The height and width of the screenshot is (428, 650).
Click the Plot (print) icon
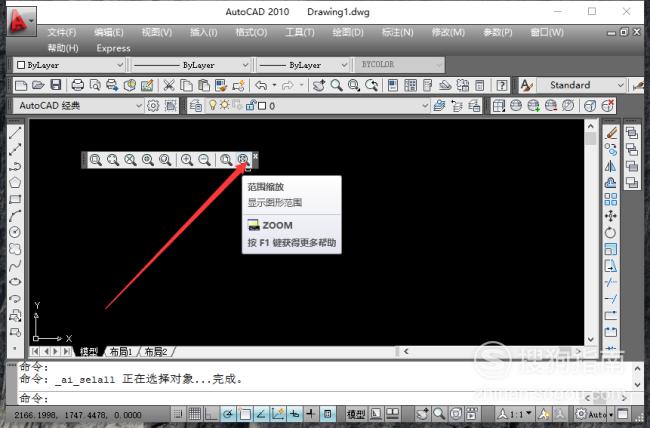78,85
